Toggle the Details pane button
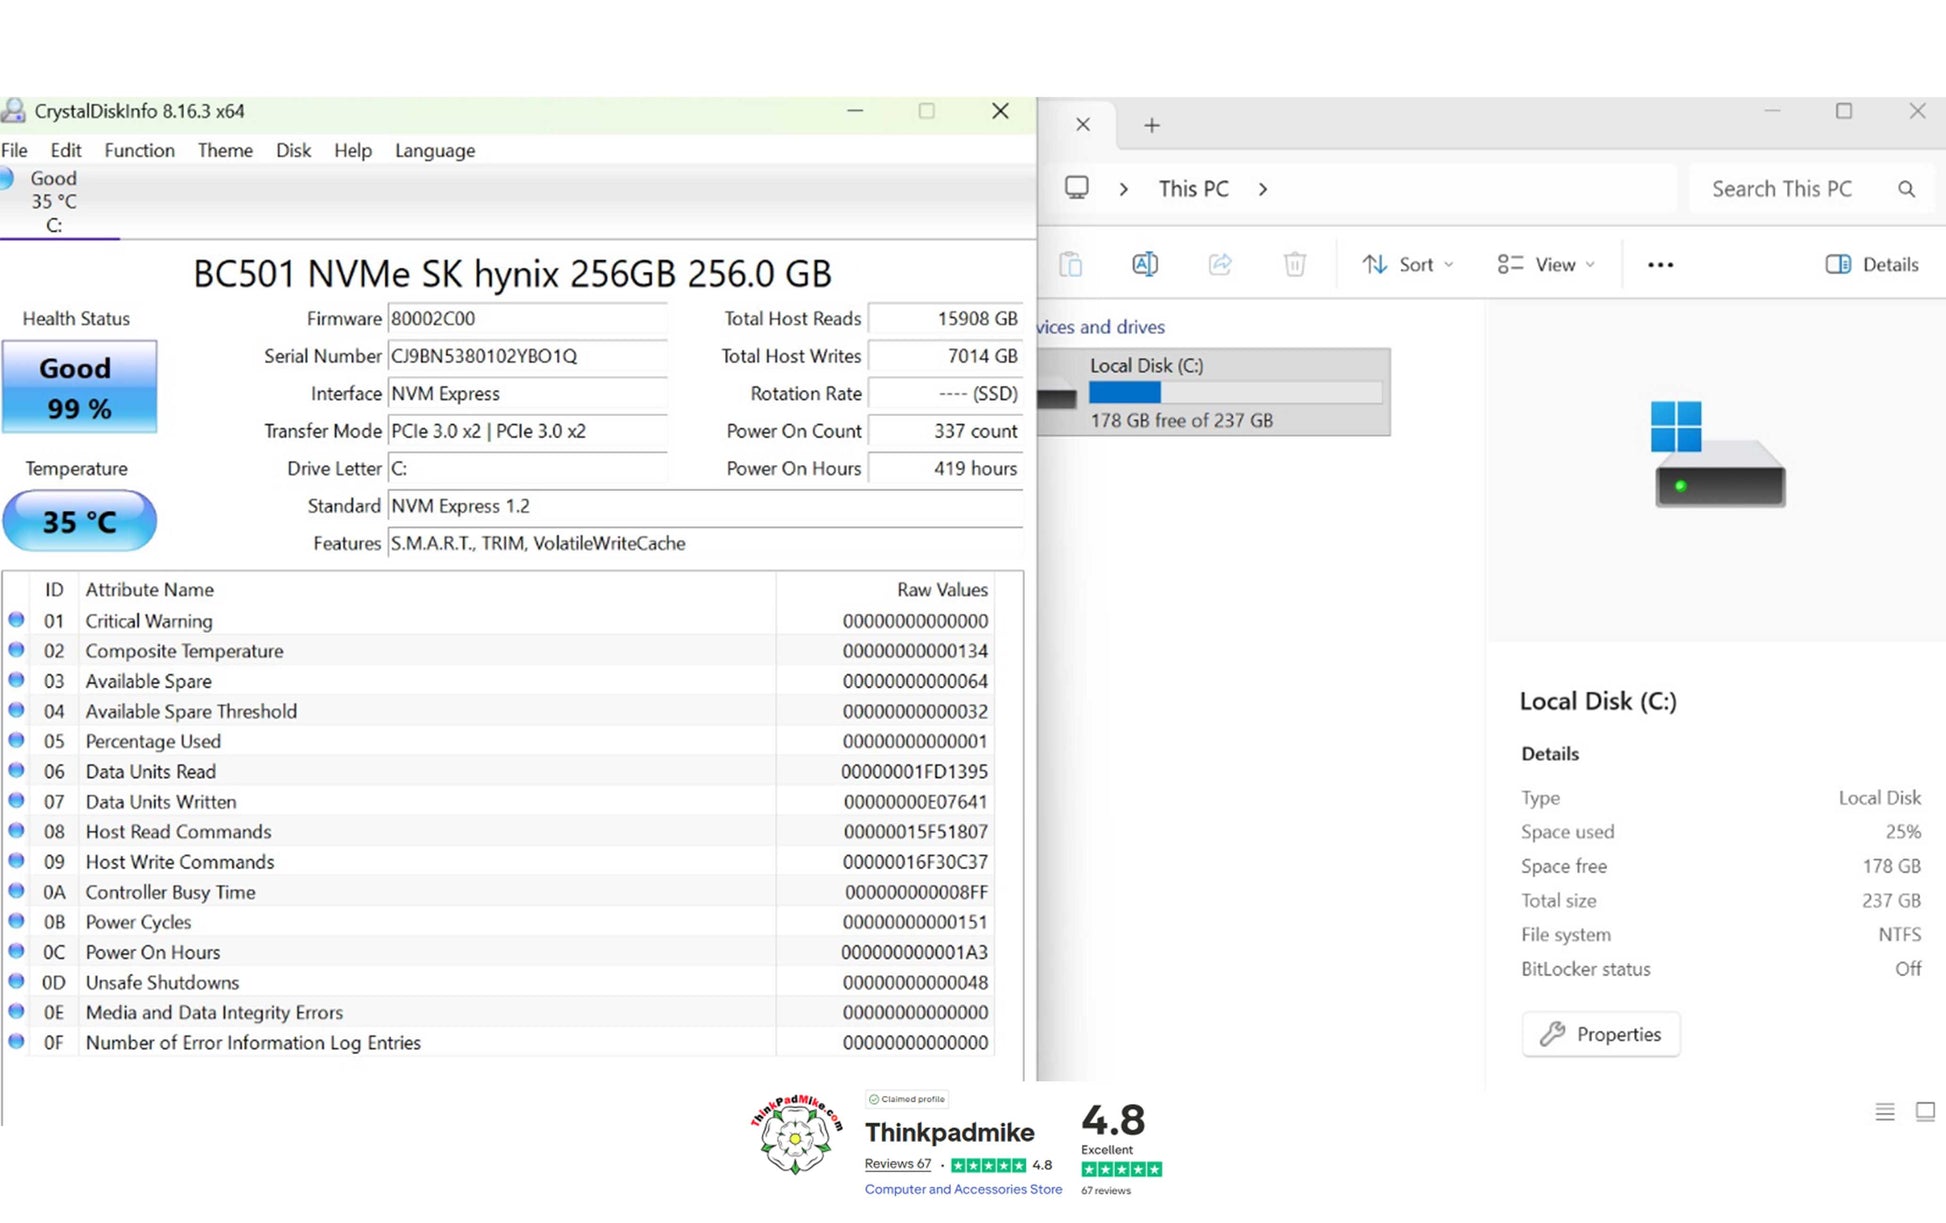 1872,264
